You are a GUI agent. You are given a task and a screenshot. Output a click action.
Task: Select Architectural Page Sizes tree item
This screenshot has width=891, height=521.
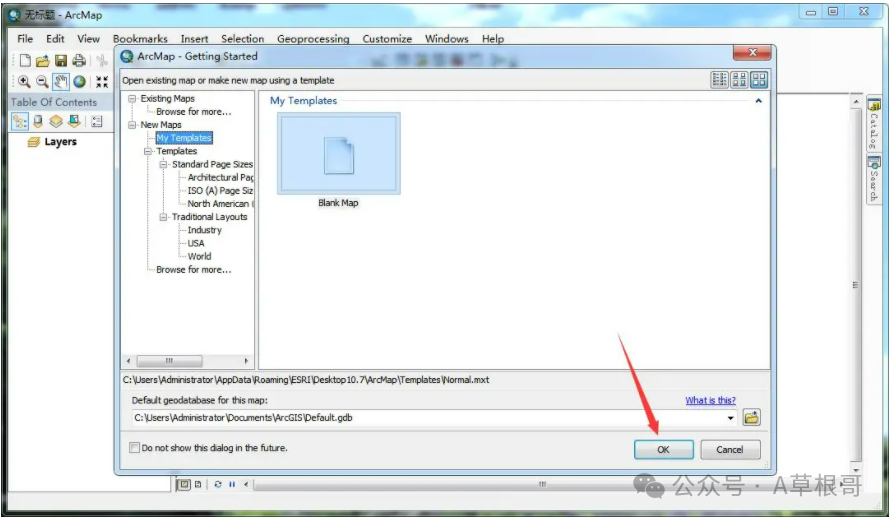220,178
